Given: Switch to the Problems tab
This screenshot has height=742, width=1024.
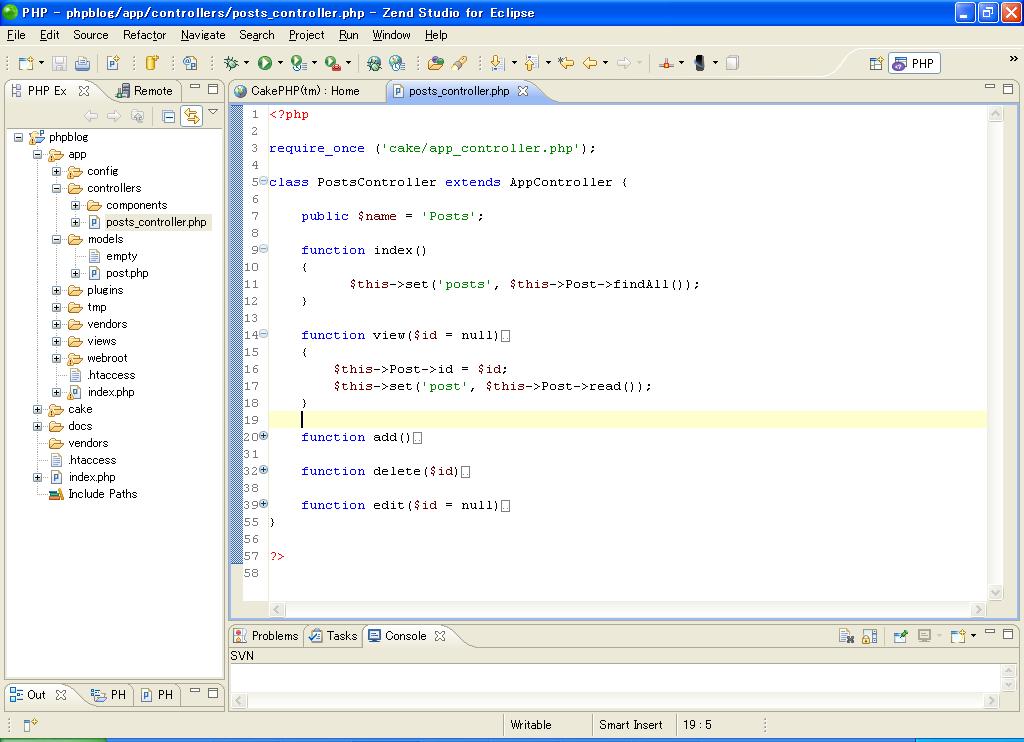Looking at the screenshot, I should (x=266, y=636).
